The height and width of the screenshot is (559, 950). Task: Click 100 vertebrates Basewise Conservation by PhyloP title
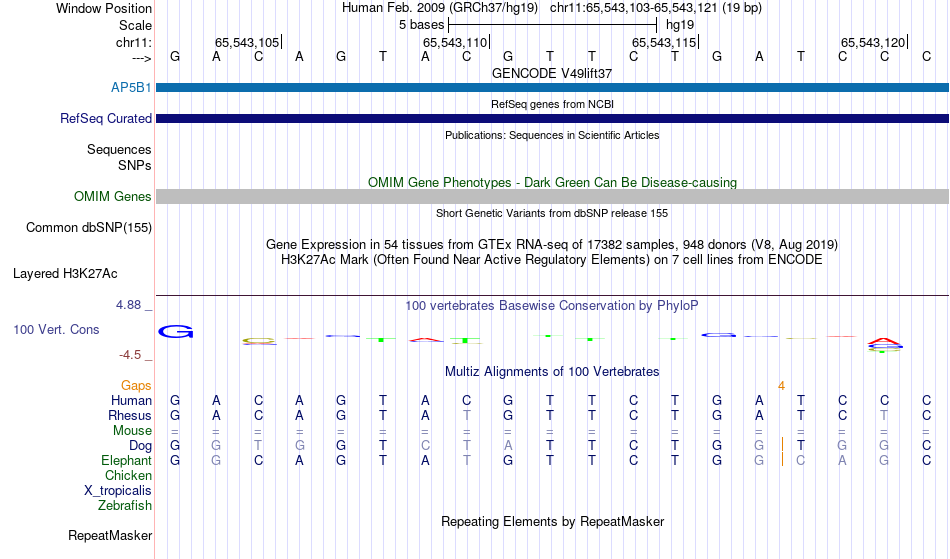point(552,306)
